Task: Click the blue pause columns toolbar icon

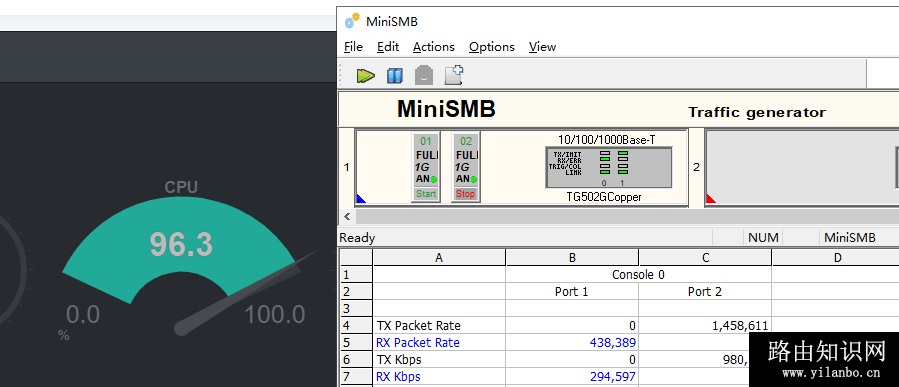Action: [394, 76]
